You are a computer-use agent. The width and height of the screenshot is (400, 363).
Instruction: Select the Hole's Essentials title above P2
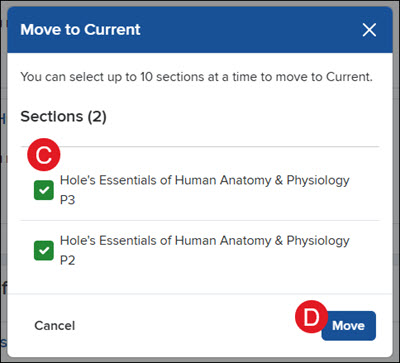tap(205, 241)
